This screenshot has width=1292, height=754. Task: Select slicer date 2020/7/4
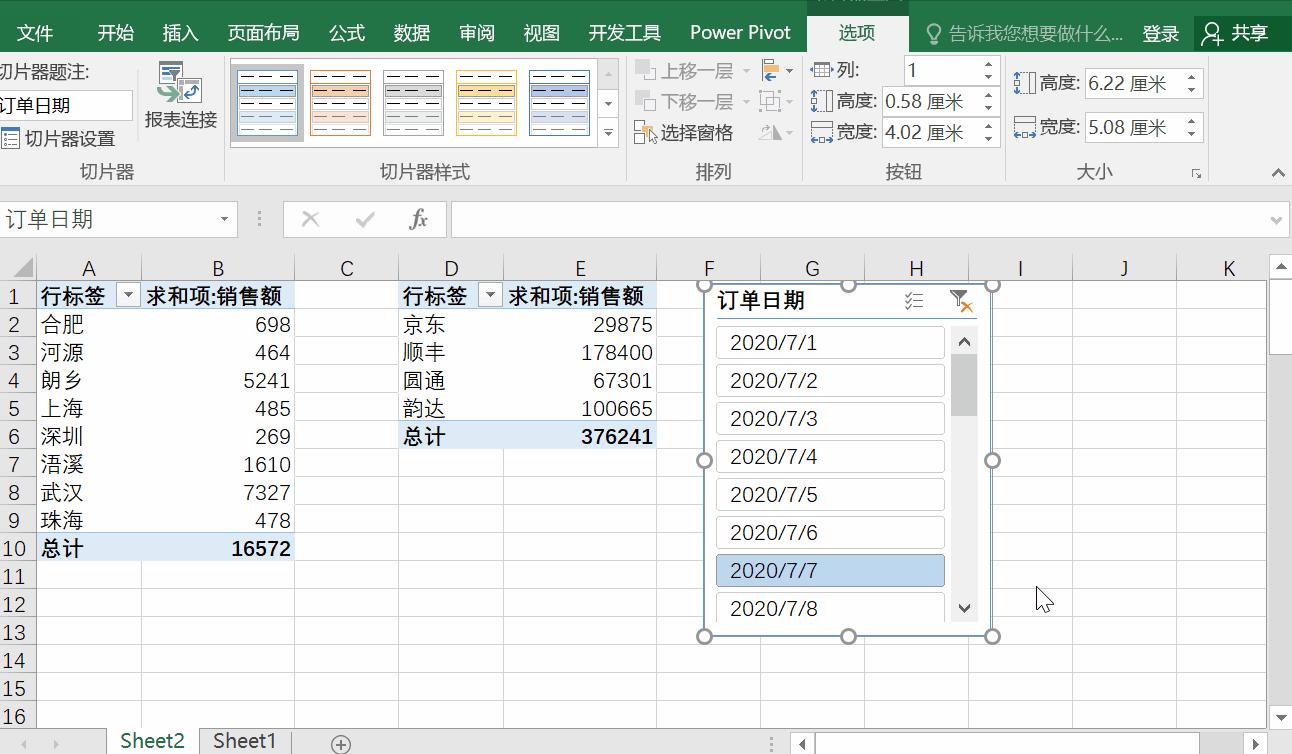coord(830,457)
